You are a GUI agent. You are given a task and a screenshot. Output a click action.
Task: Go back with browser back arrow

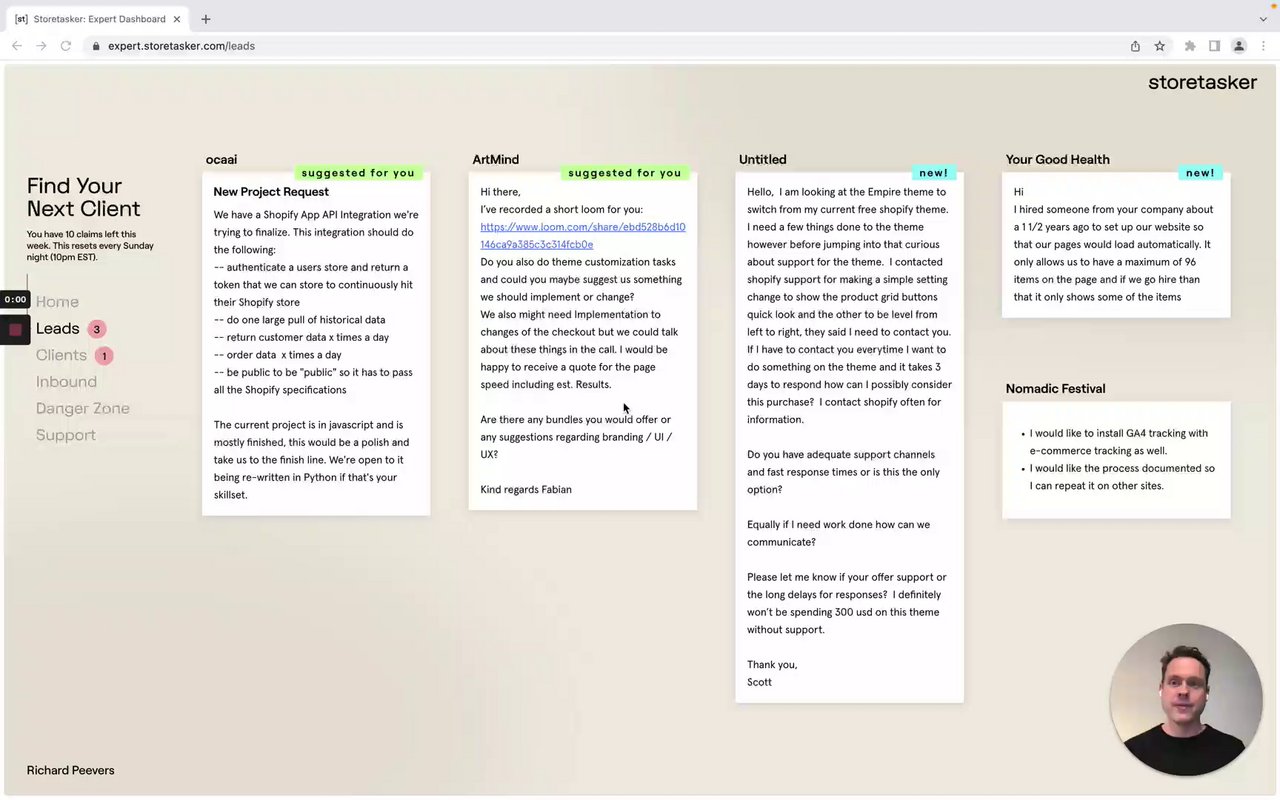click(x=17, y=46)
